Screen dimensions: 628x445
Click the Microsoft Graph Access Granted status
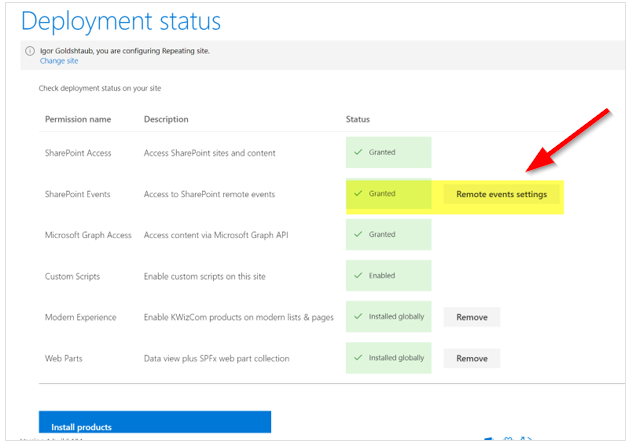click(x=388, y=235)
